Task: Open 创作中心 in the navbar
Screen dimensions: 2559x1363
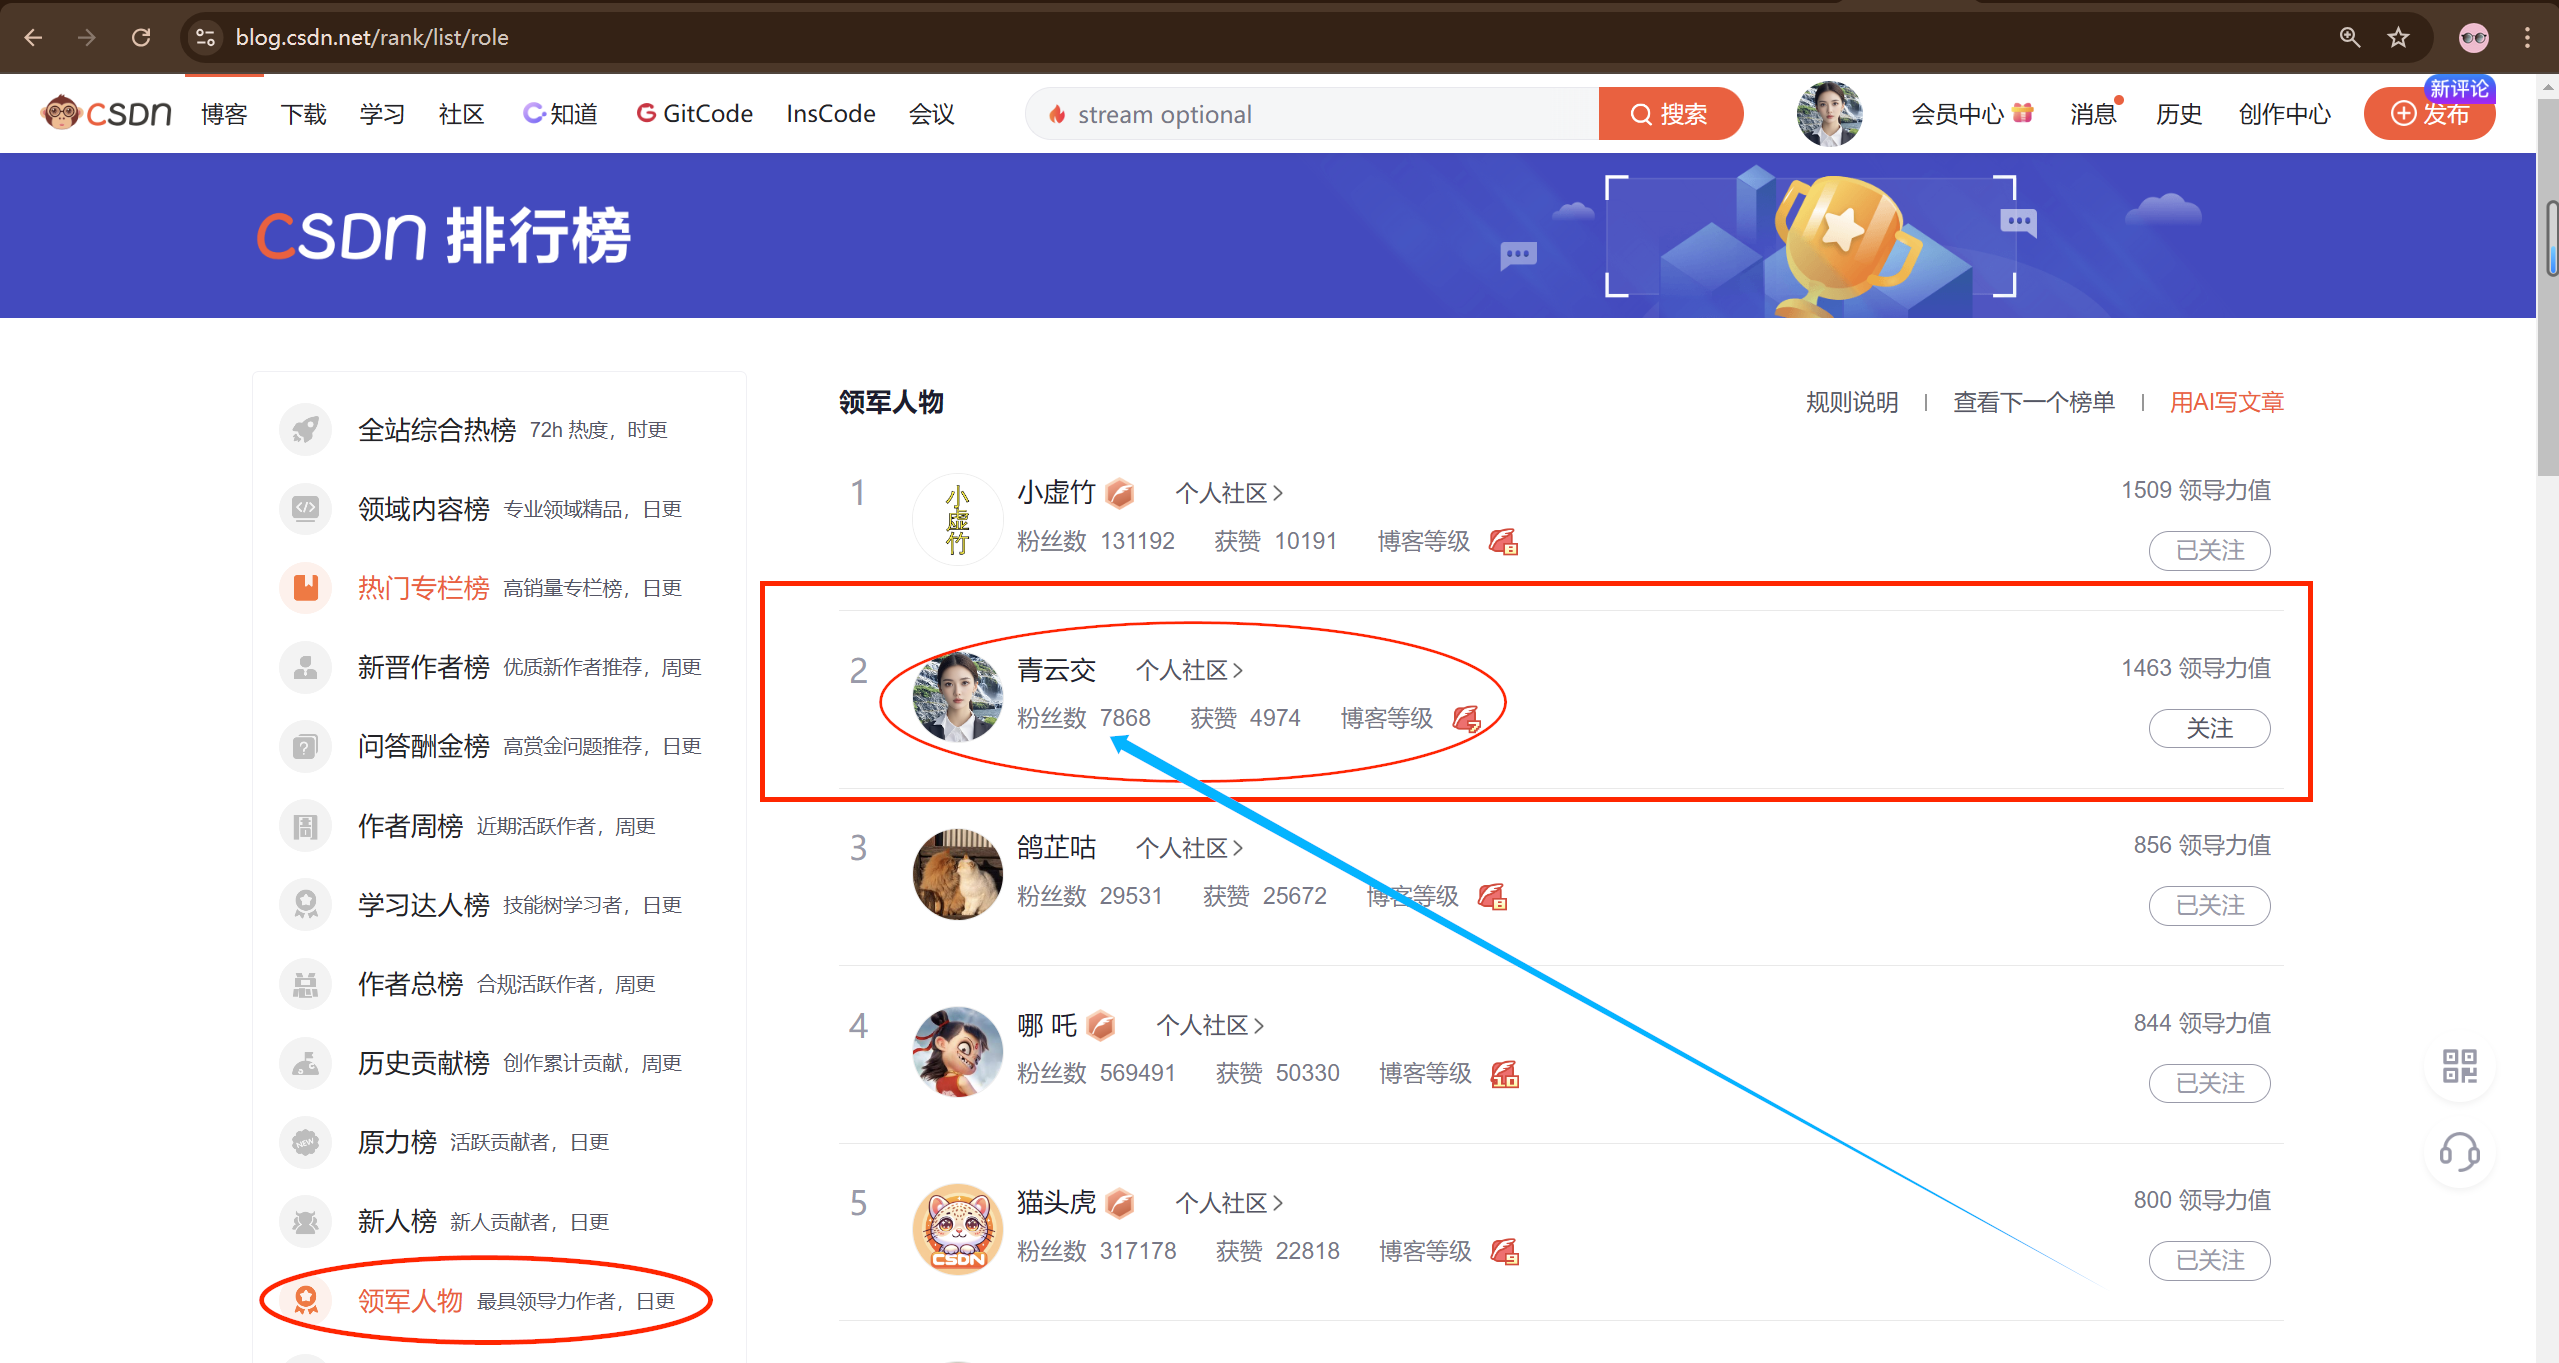Action: [x=2285, y=114]
